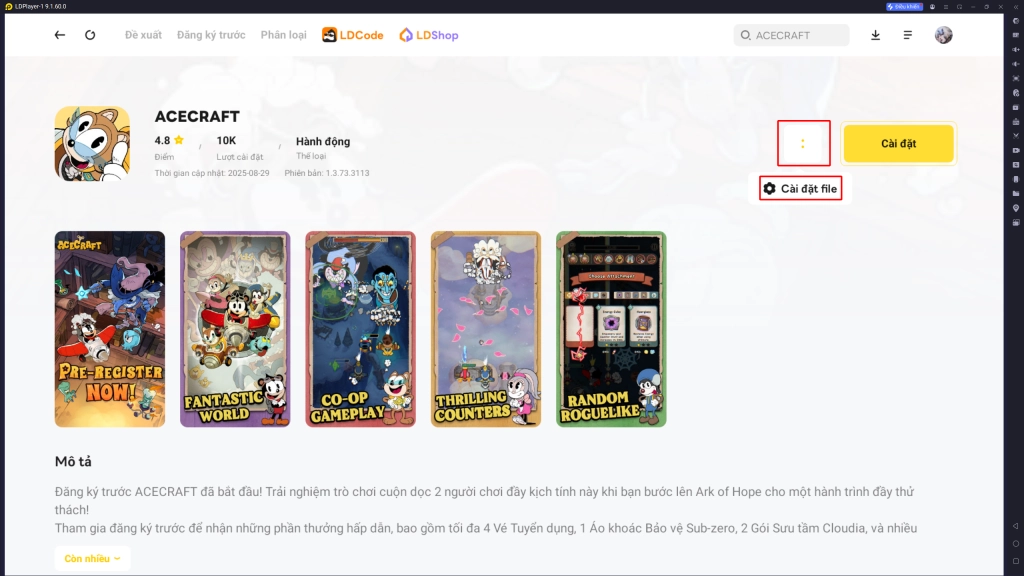Click the location pin sidebar icon

tap(1016, 208)
